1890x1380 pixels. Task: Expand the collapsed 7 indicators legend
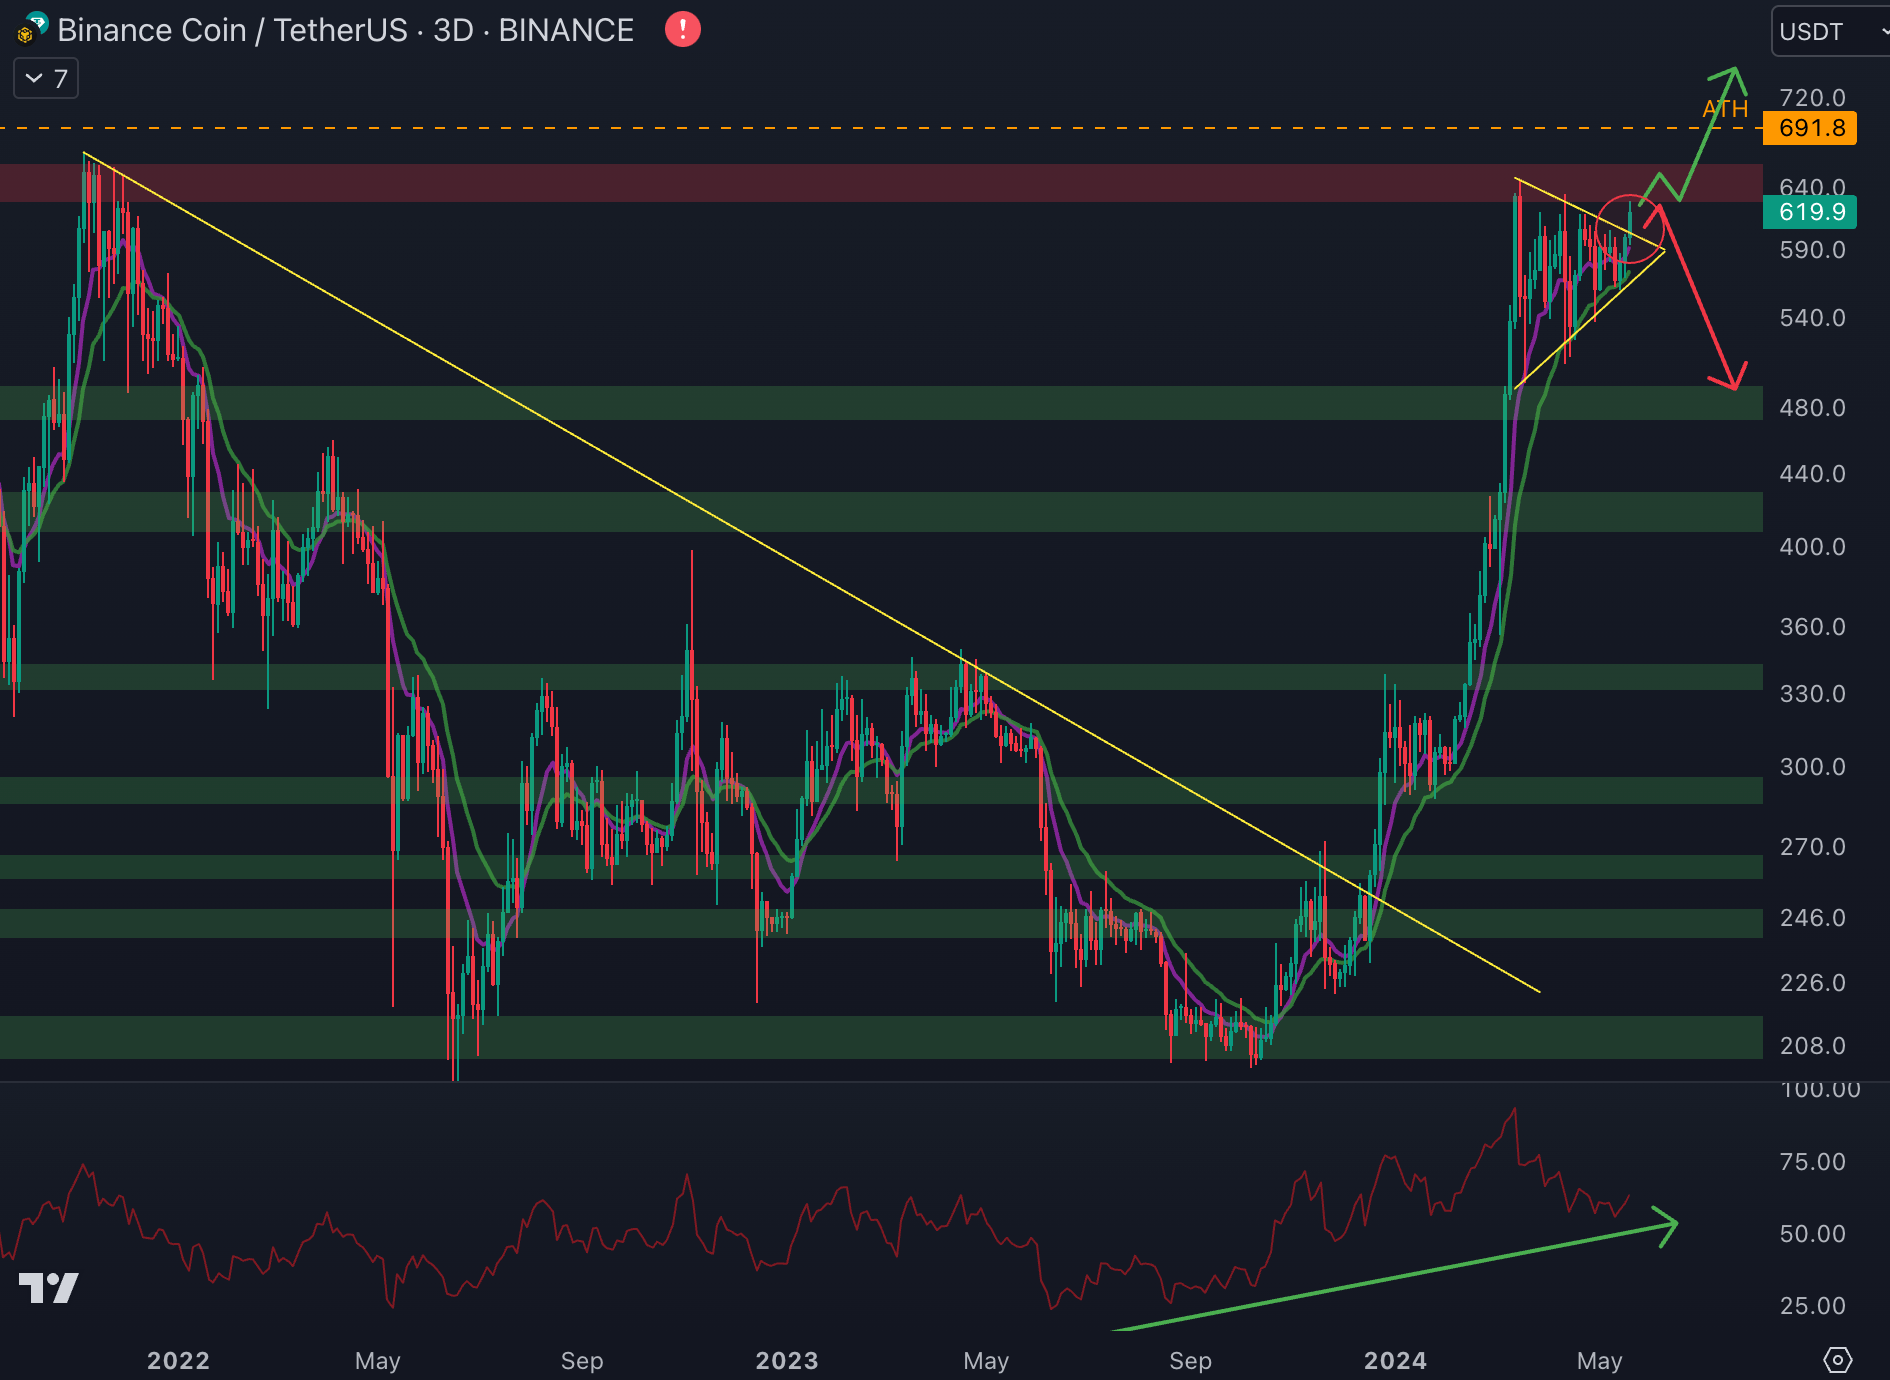46,79
